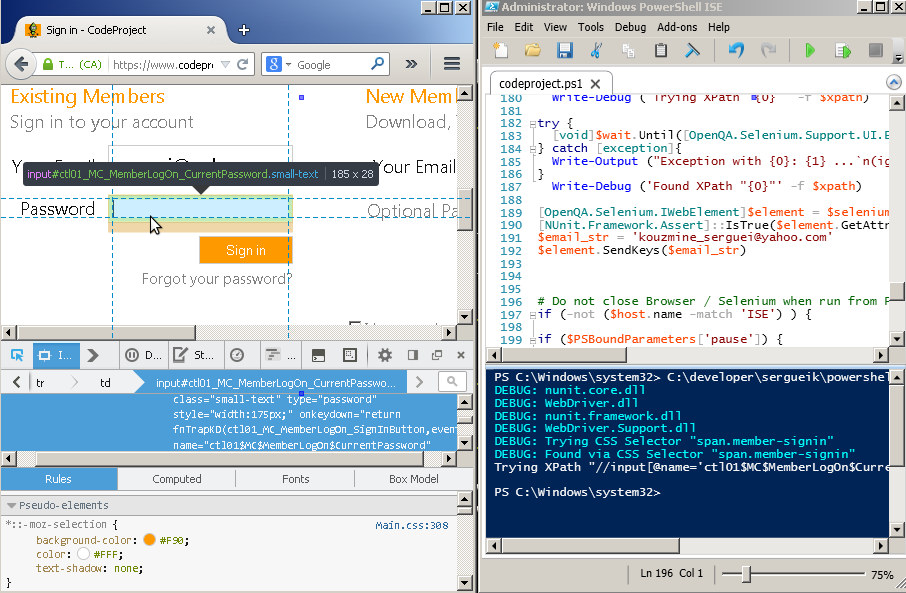Screen dimensions: 906x593
Task: Open the Style Editor panel in devtools
Action: point(194,355)
